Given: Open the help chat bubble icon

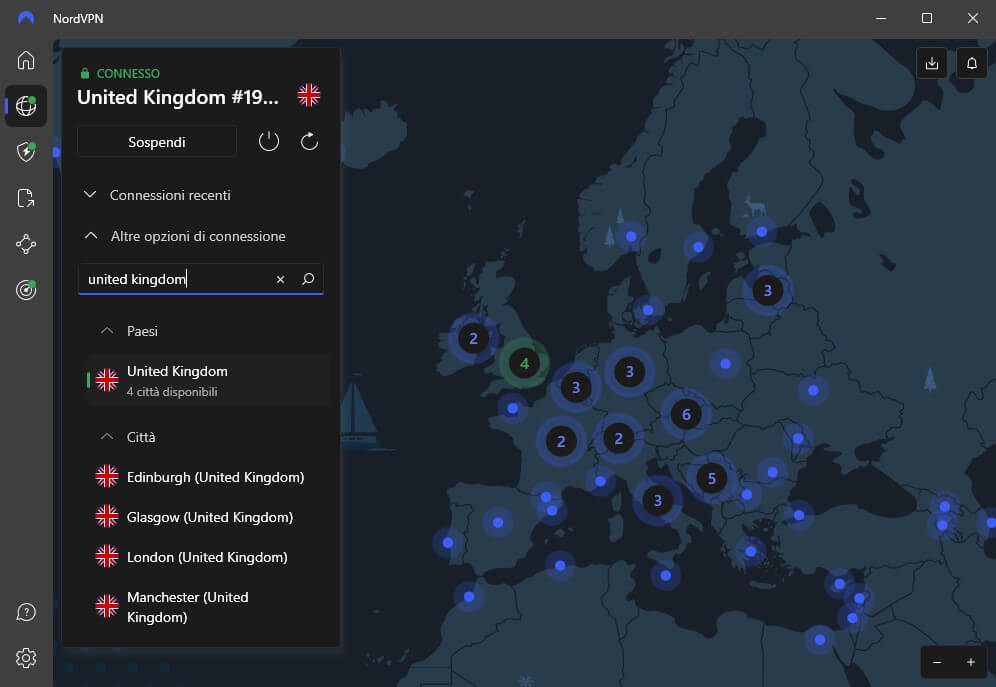Looking at the screenshot, I should point(26,612).
